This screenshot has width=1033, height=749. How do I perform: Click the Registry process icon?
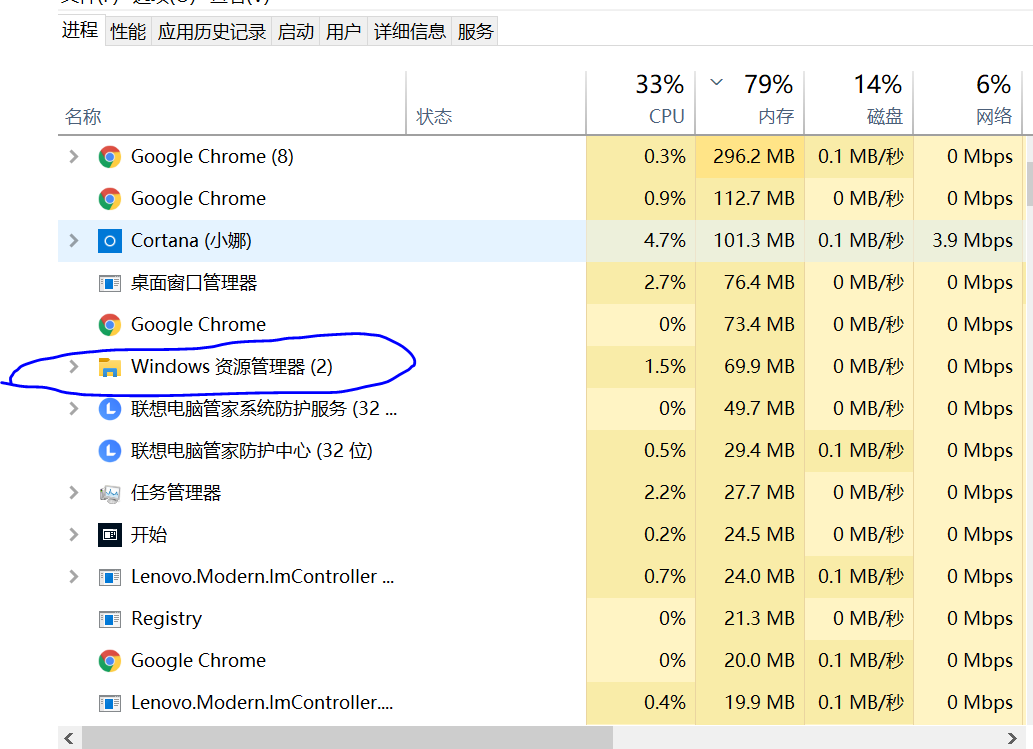109,619
